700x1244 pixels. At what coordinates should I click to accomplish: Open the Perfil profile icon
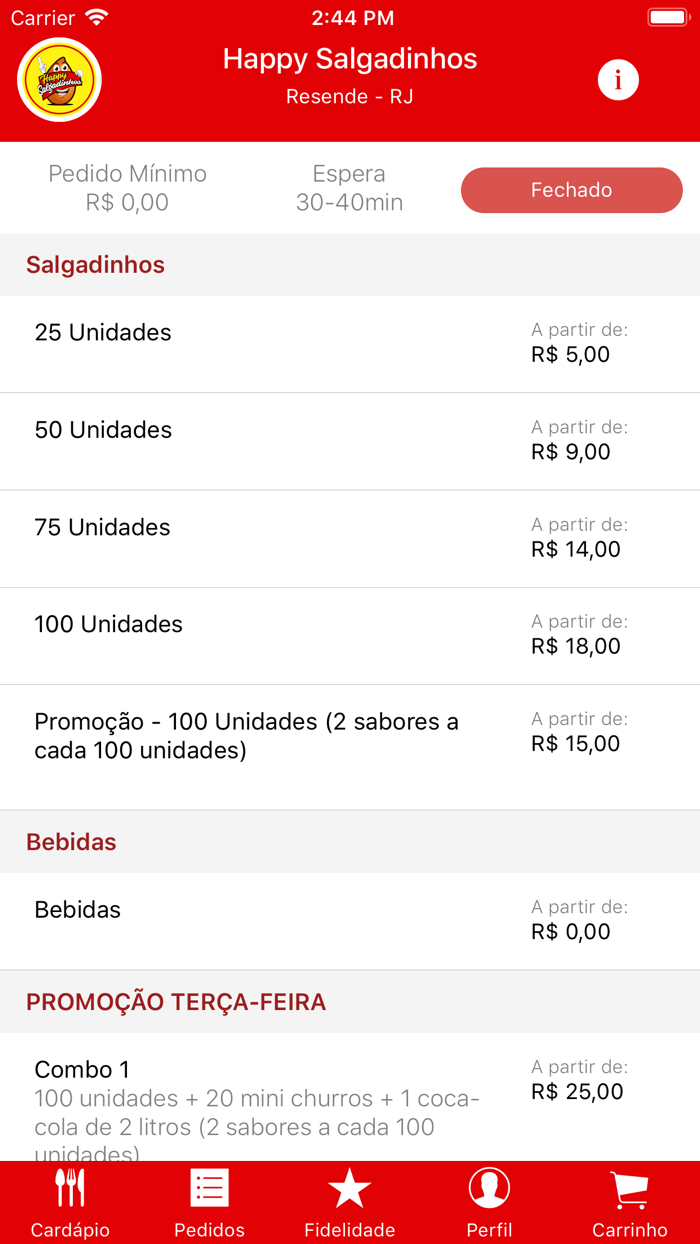489,1186
